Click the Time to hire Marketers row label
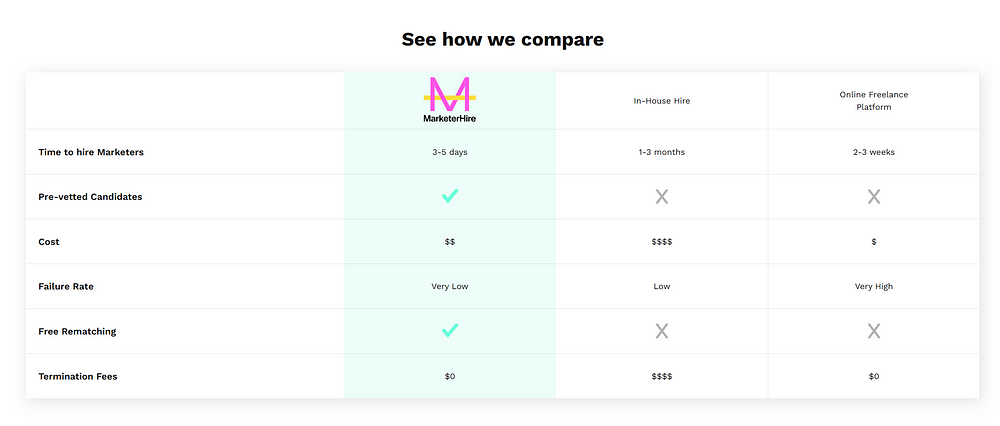The height and width of the screenshot is (426, 1000). click(x=91, y=152)
